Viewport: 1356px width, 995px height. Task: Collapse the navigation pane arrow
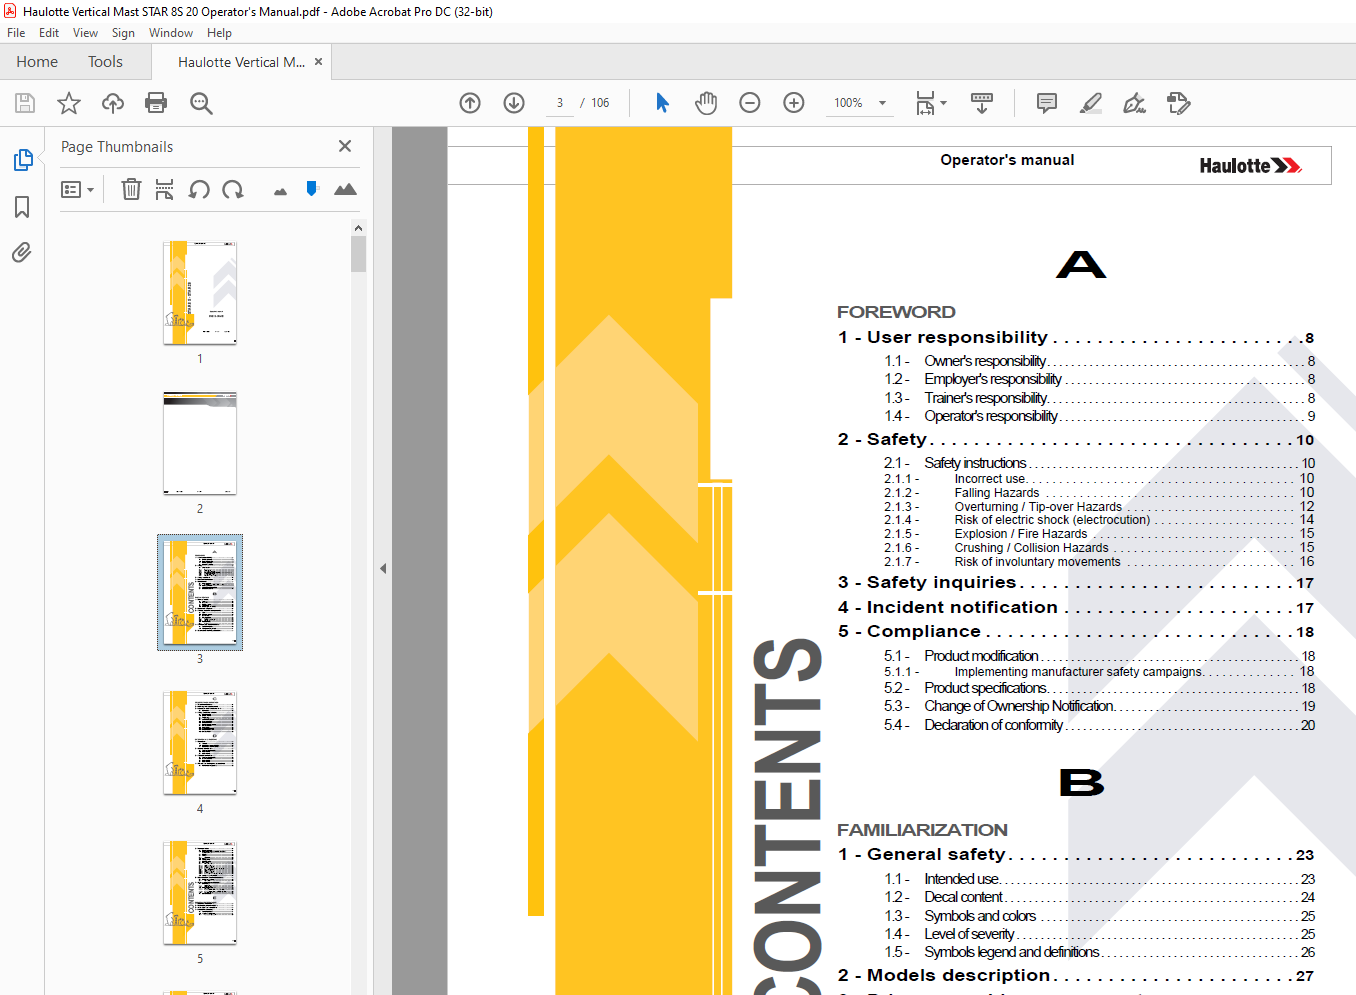(383, 568)
